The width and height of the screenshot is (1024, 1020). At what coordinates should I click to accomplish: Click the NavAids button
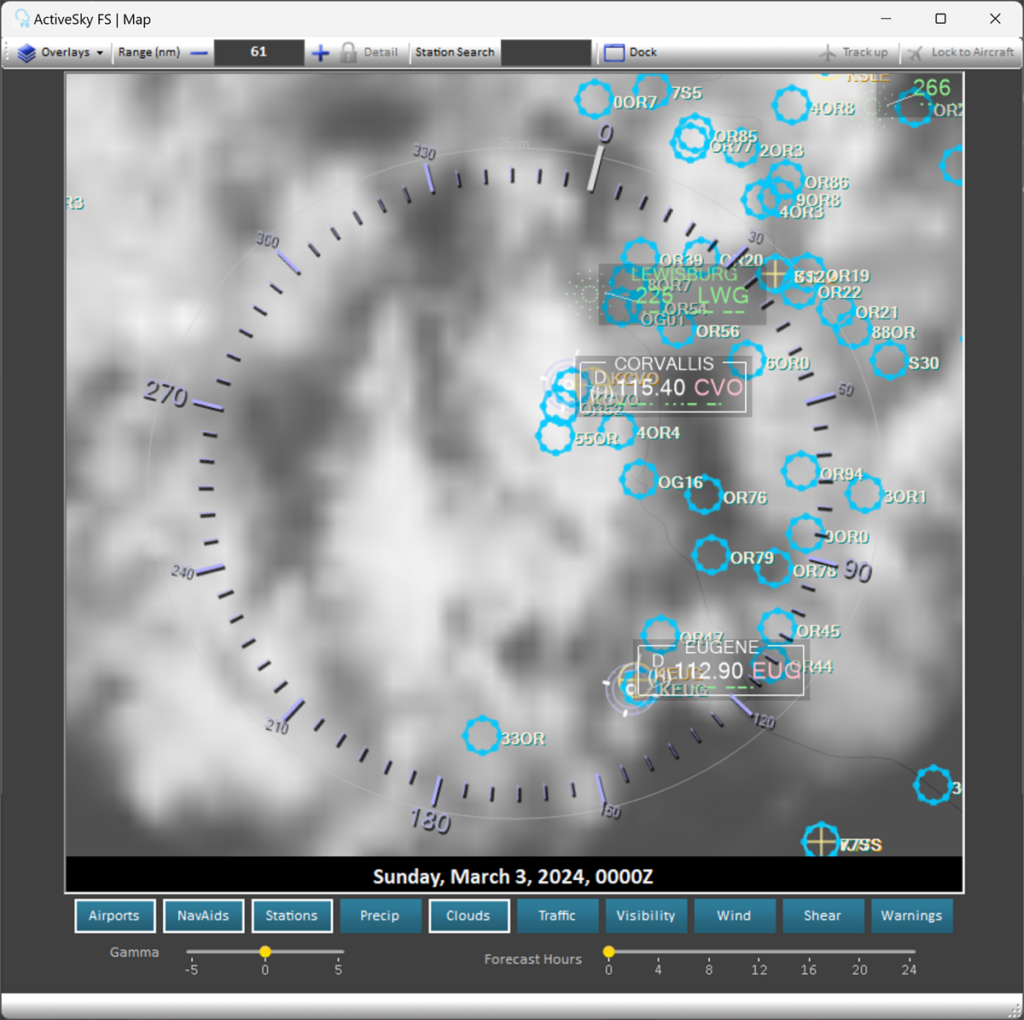pyautogui.click(x=203, y=915)
